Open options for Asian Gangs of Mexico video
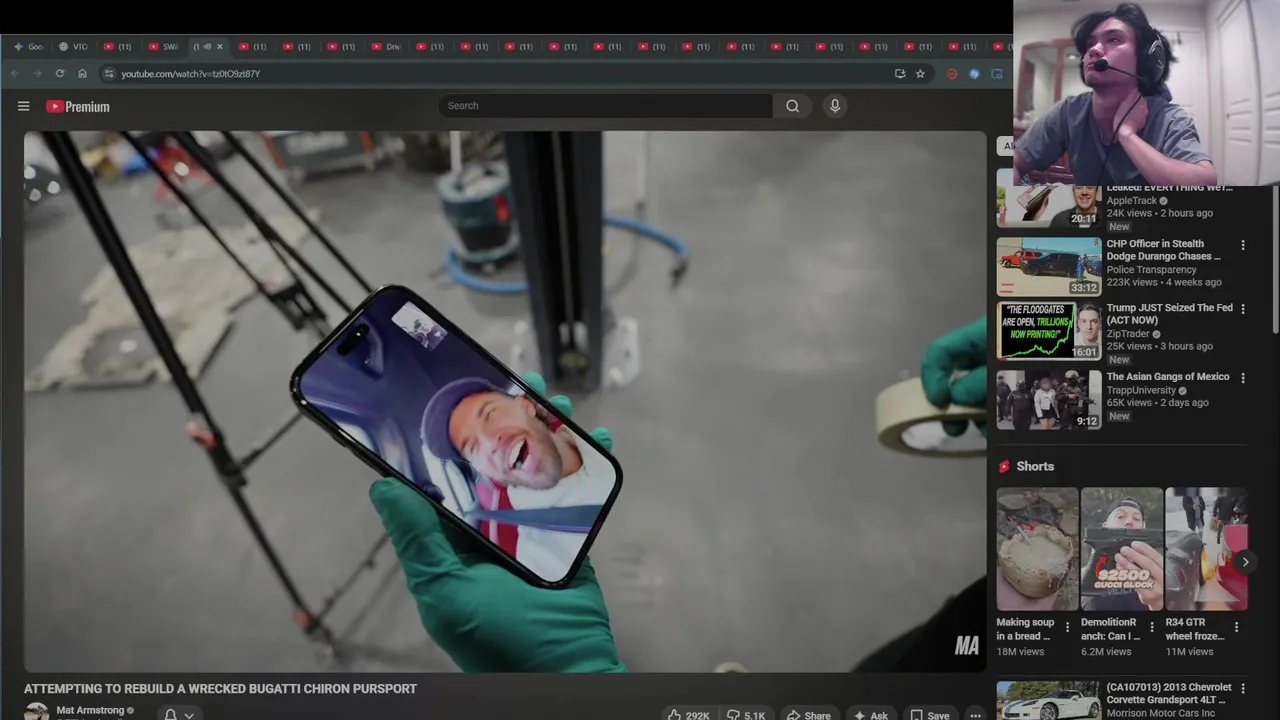 tap(1243, 378)
